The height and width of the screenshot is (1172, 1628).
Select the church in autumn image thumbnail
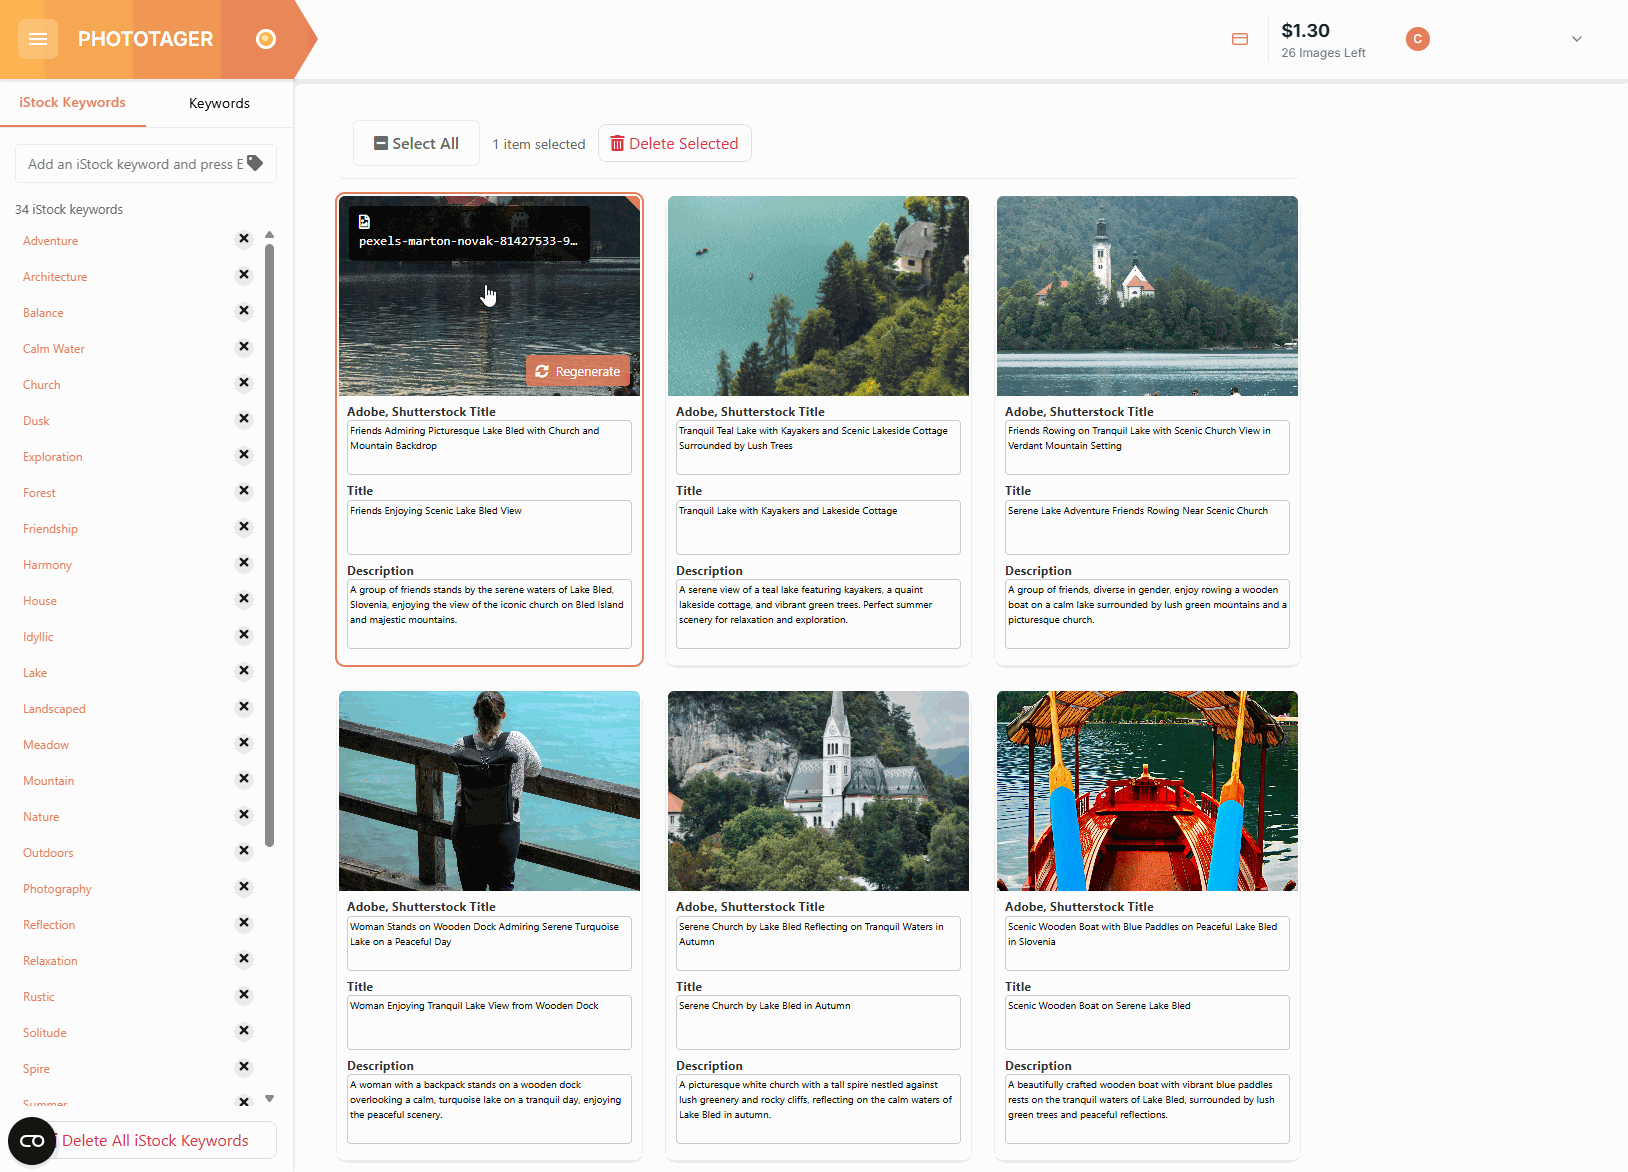coord(818,791)
